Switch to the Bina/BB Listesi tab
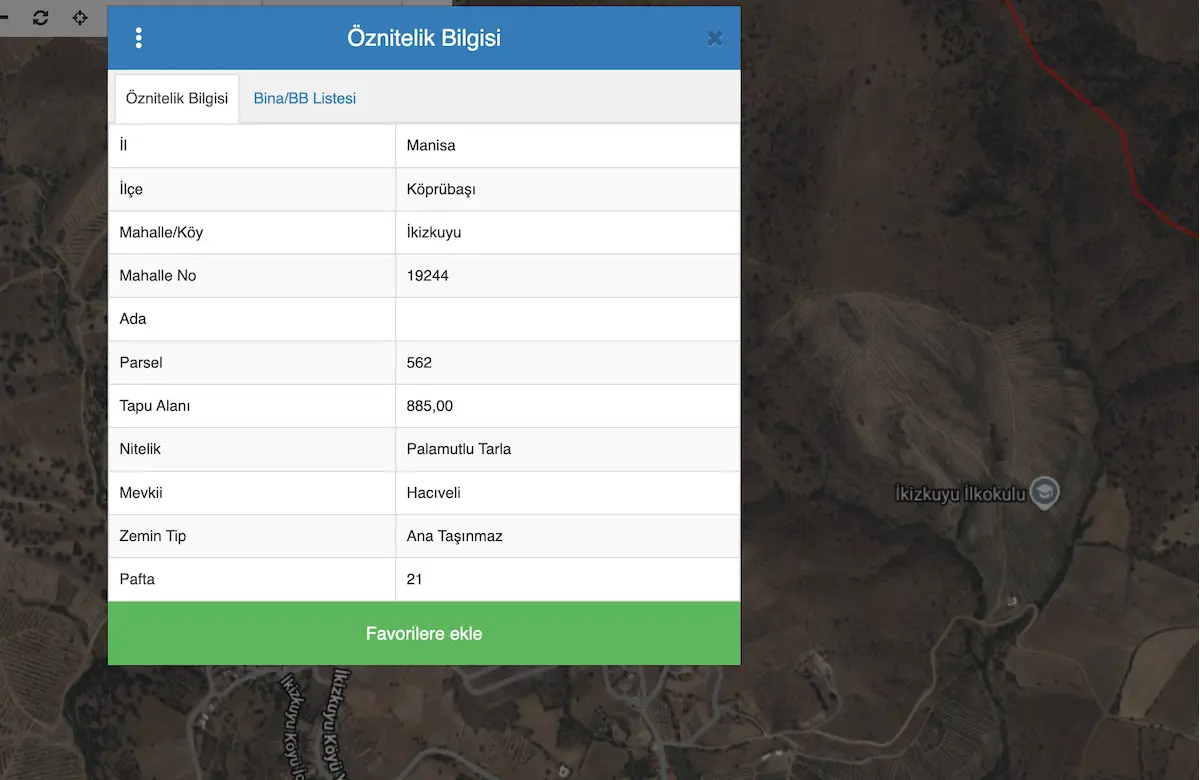Viewport: 1200px width, 780px height. 305,98
